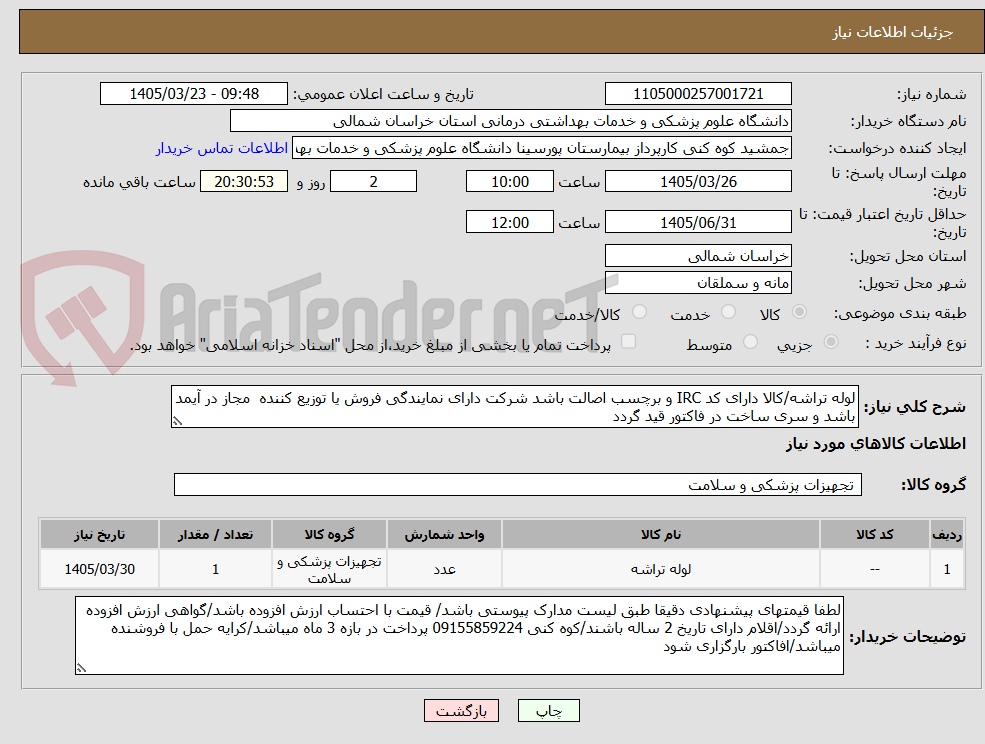Viewport: 985px width, 744px height.
Task: Click the تاریخ نیاز column header
Action: tap(99, 534)
